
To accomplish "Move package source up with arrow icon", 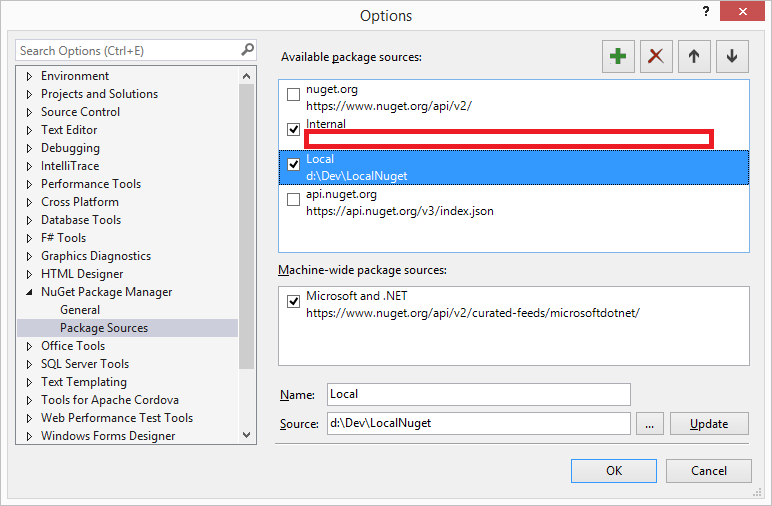I will (694, 57).
